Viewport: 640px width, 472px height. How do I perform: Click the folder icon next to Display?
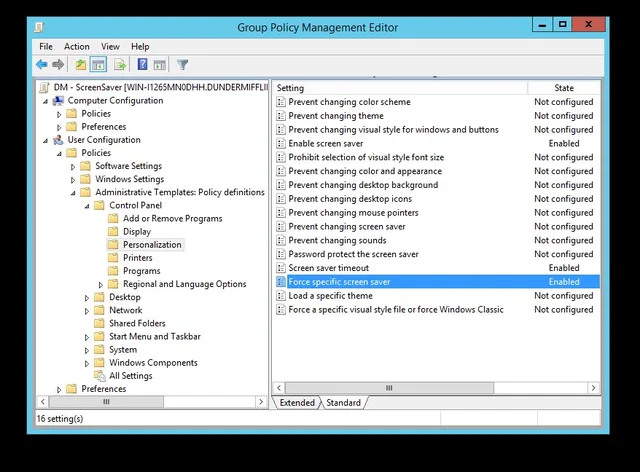[113, 232]
